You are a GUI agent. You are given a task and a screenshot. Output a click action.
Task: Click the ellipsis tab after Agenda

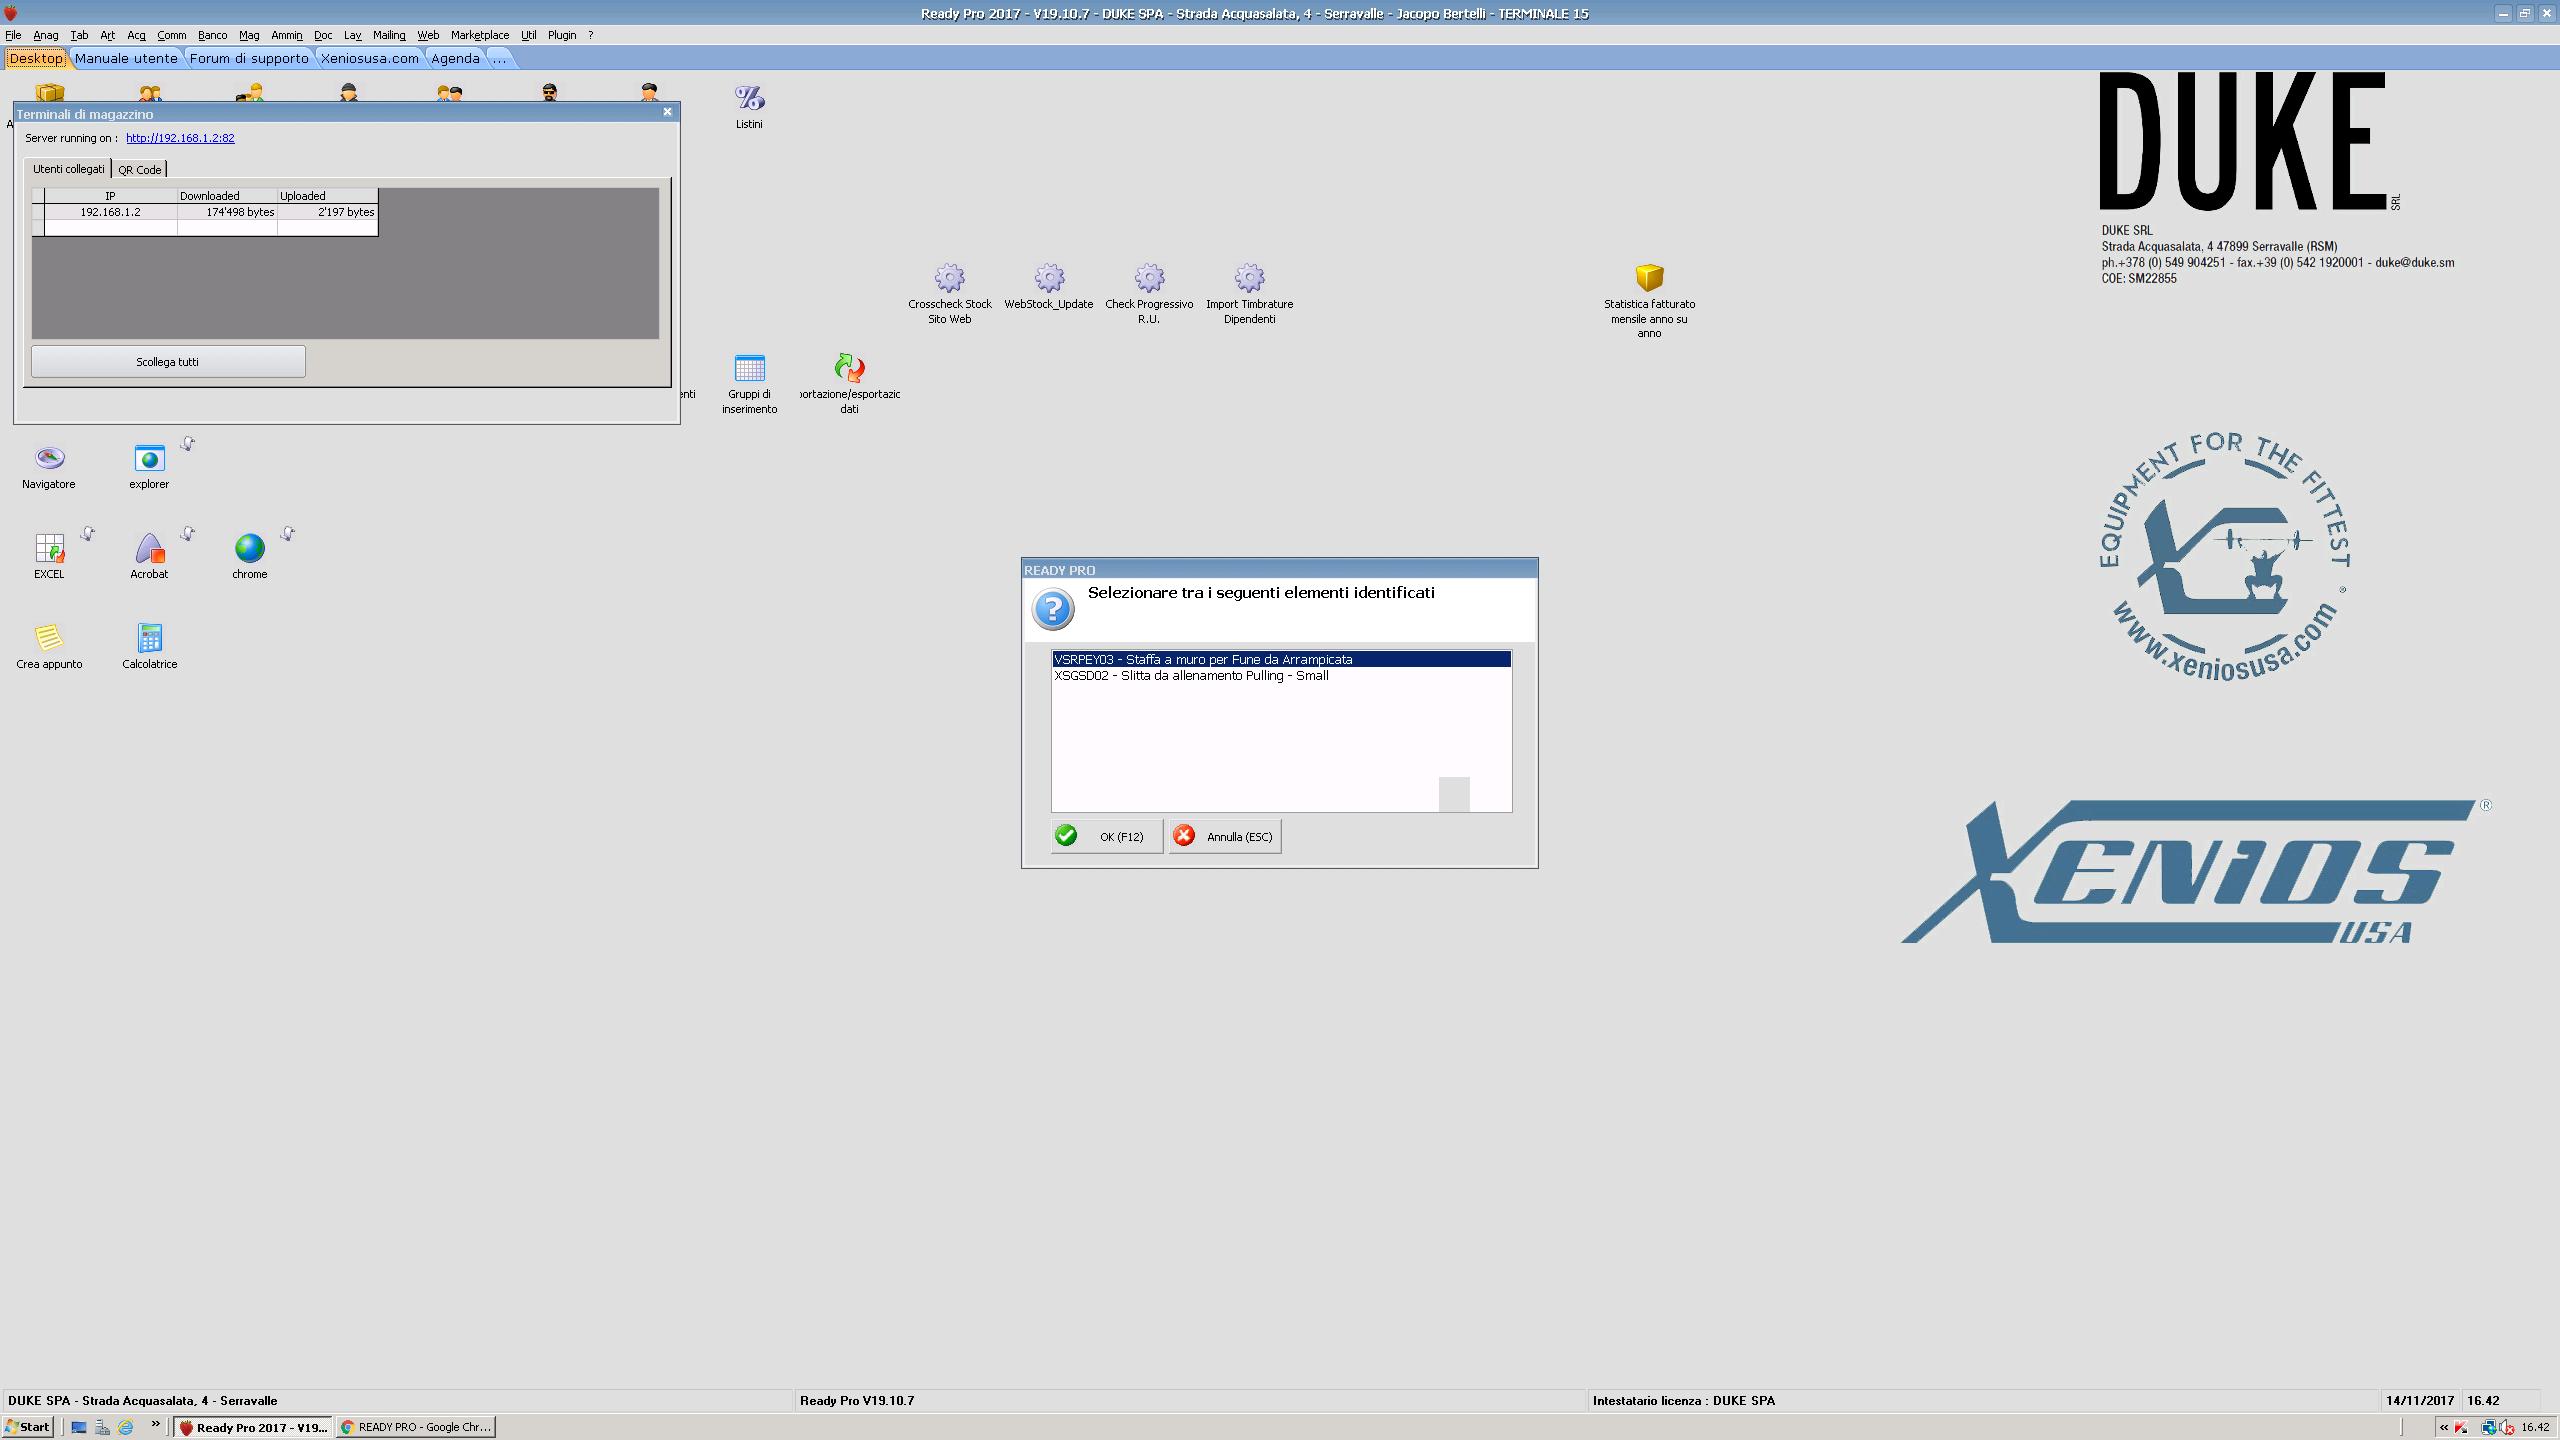pos(499,58)
